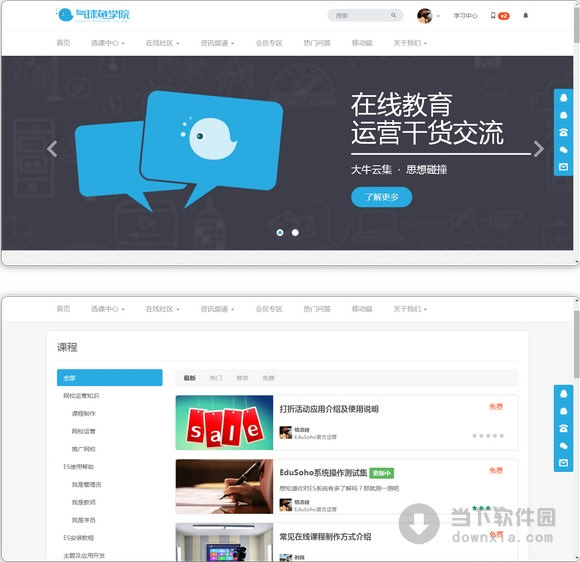Click the second sidebar icon in lower window

(x=563, y=411)
